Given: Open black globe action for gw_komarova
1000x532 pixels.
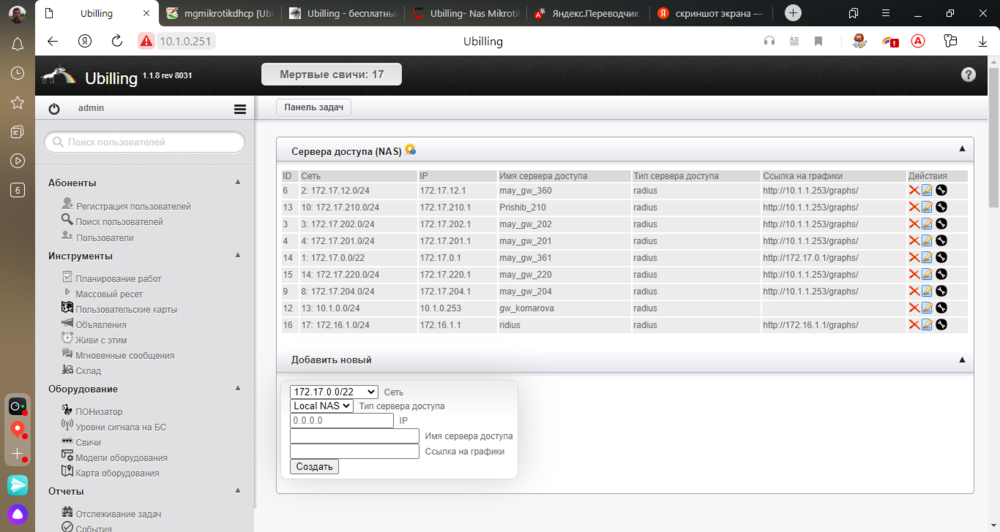Looking at the screenshot, I should coord(941,308).
